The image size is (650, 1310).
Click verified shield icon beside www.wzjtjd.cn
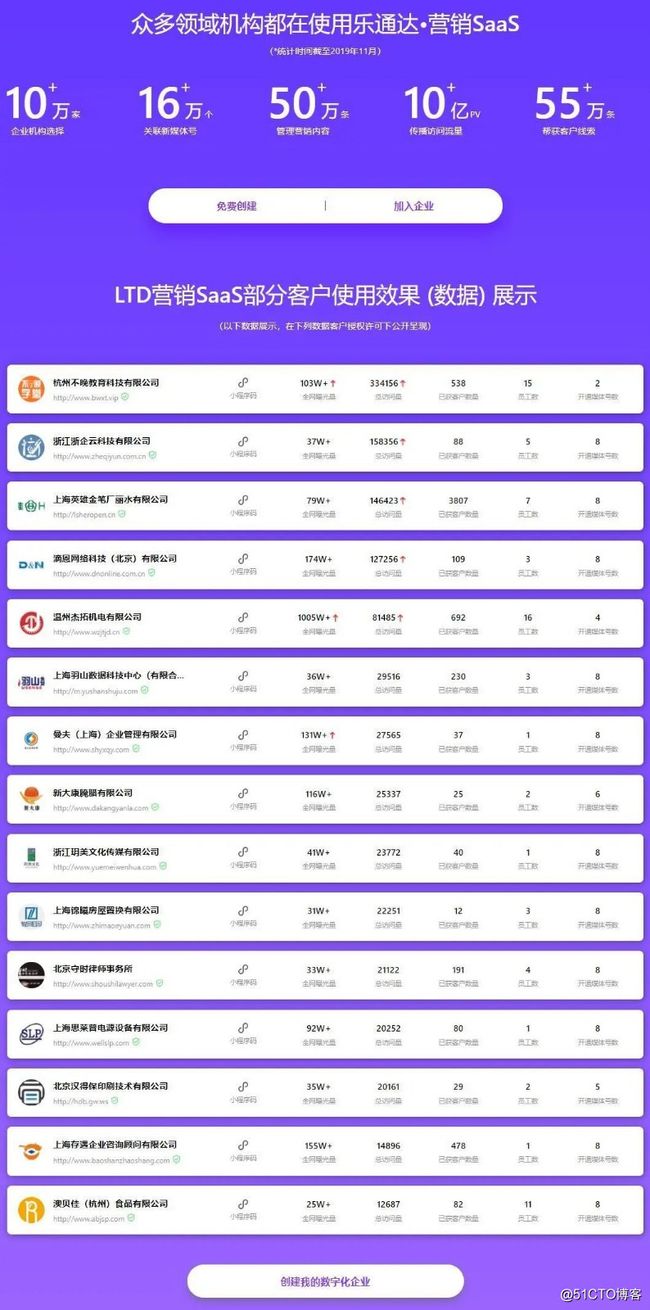[126, 631]
